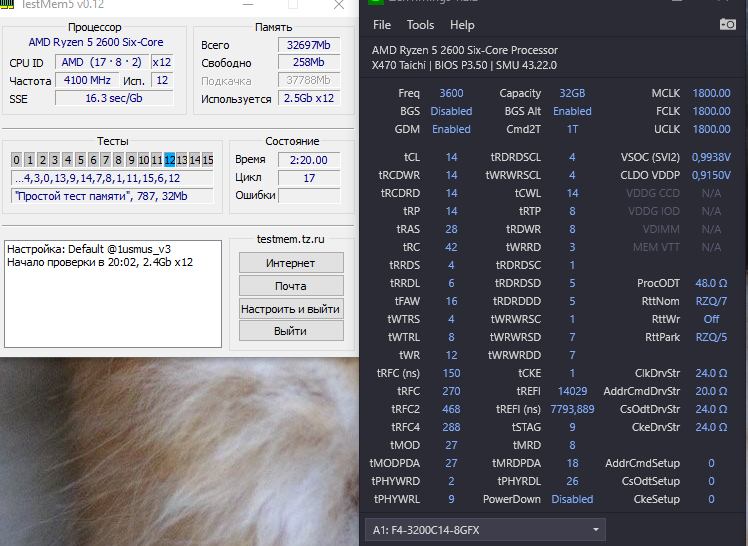748x546 pixels.
Task: Click the Цикл value 17
Action: [309, 178]
